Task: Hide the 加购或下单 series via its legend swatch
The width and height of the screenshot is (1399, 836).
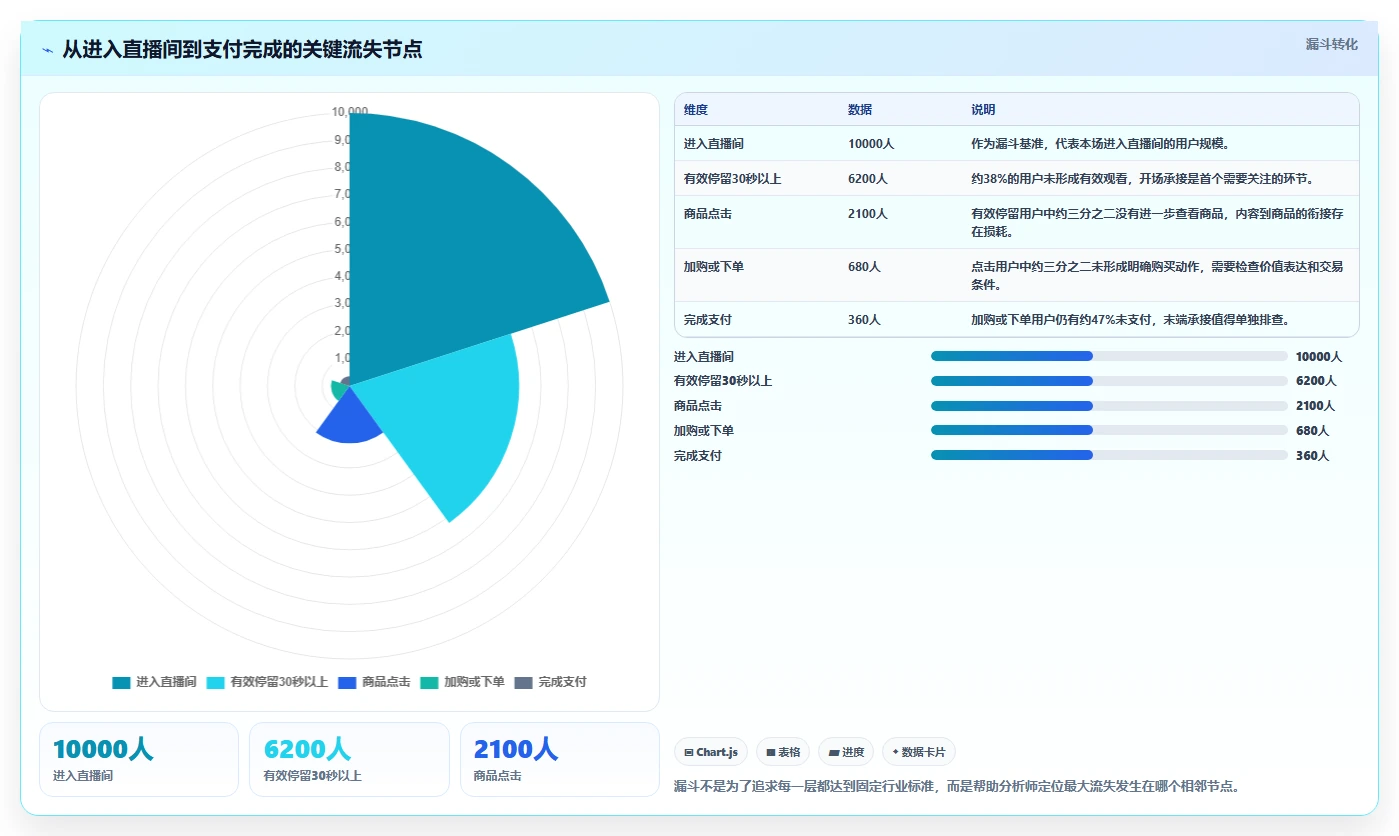Action: coord(429,682)
